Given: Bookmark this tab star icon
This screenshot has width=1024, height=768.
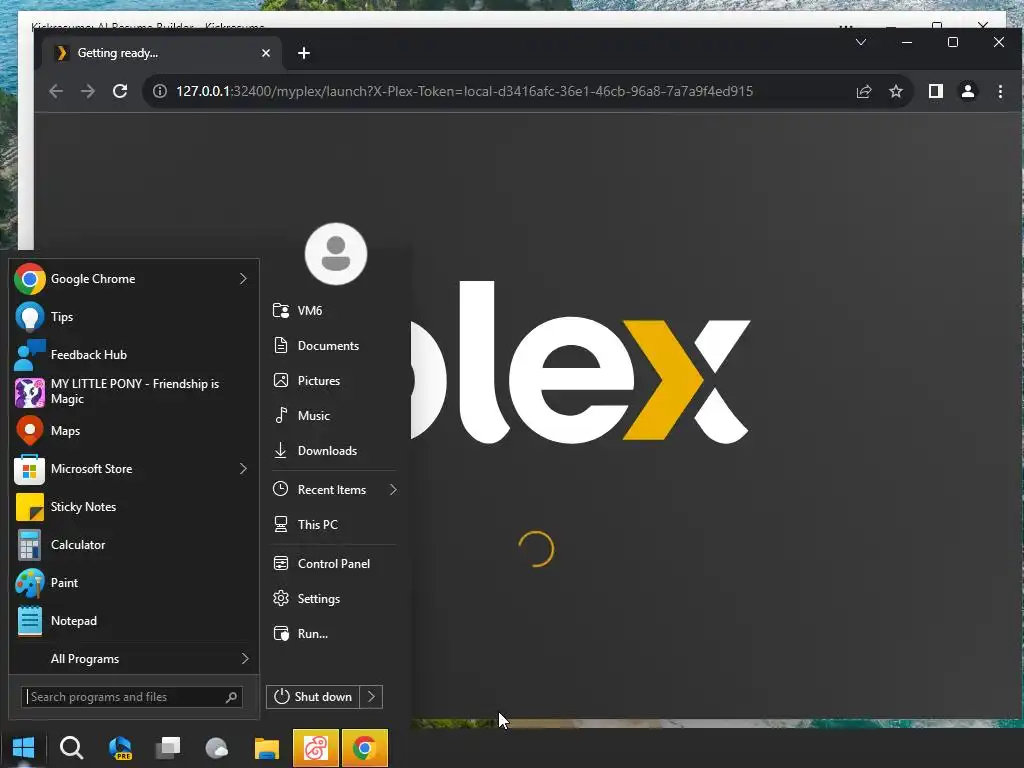Looking at the screenshot, I should 896,91.
